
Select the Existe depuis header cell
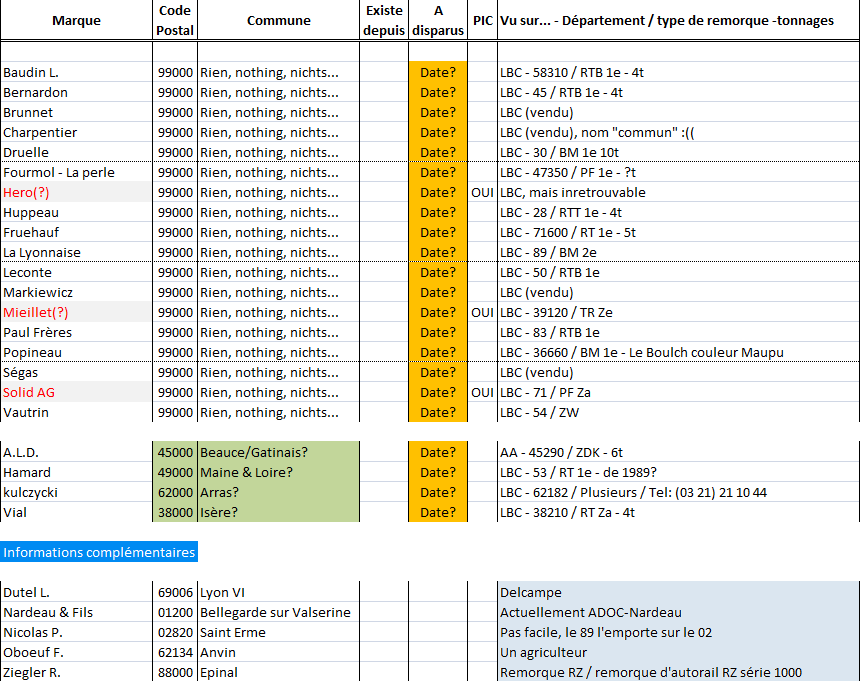point(384,20)
